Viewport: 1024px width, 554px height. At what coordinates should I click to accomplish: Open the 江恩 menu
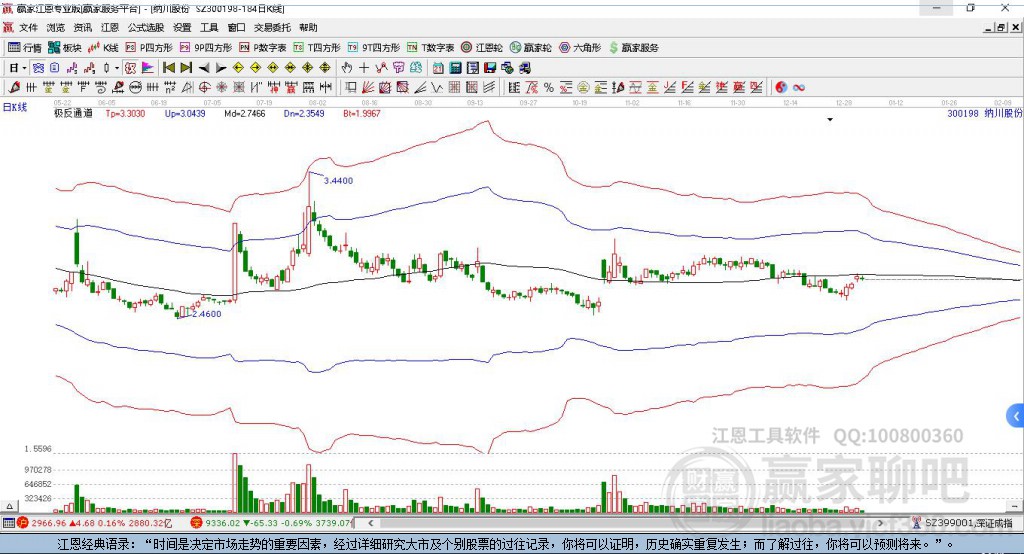[x=110, y=27]
